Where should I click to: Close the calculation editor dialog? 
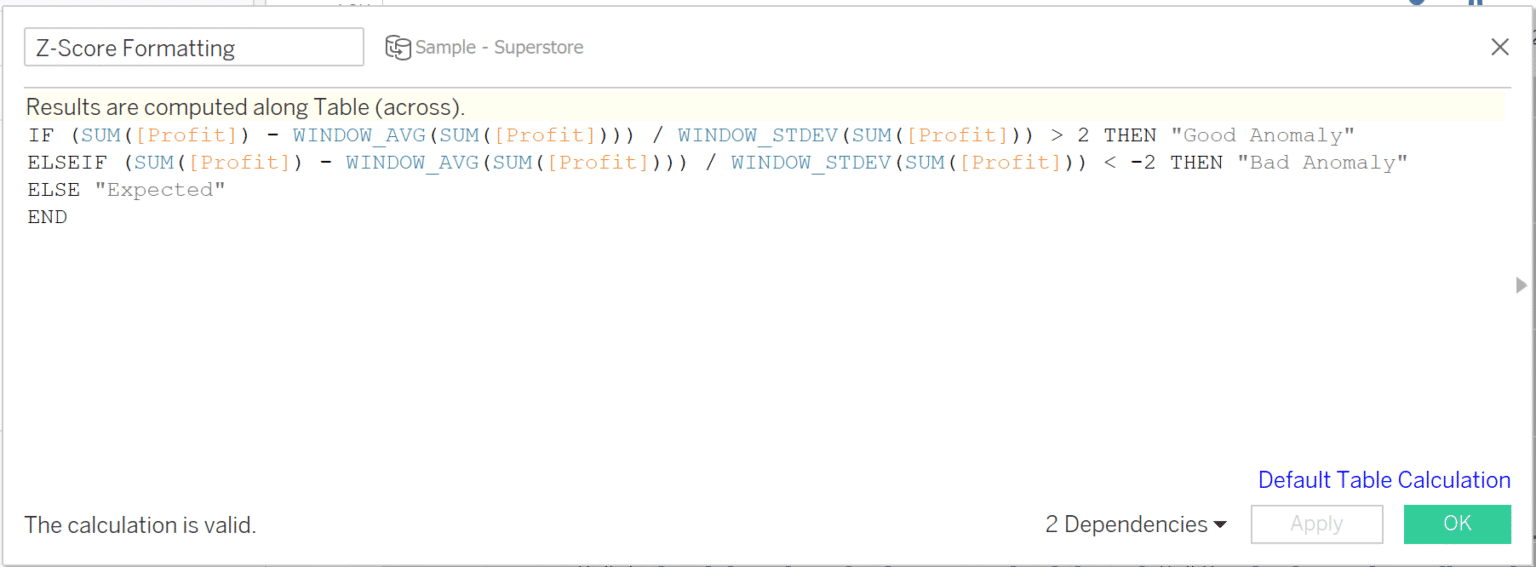1499,47
